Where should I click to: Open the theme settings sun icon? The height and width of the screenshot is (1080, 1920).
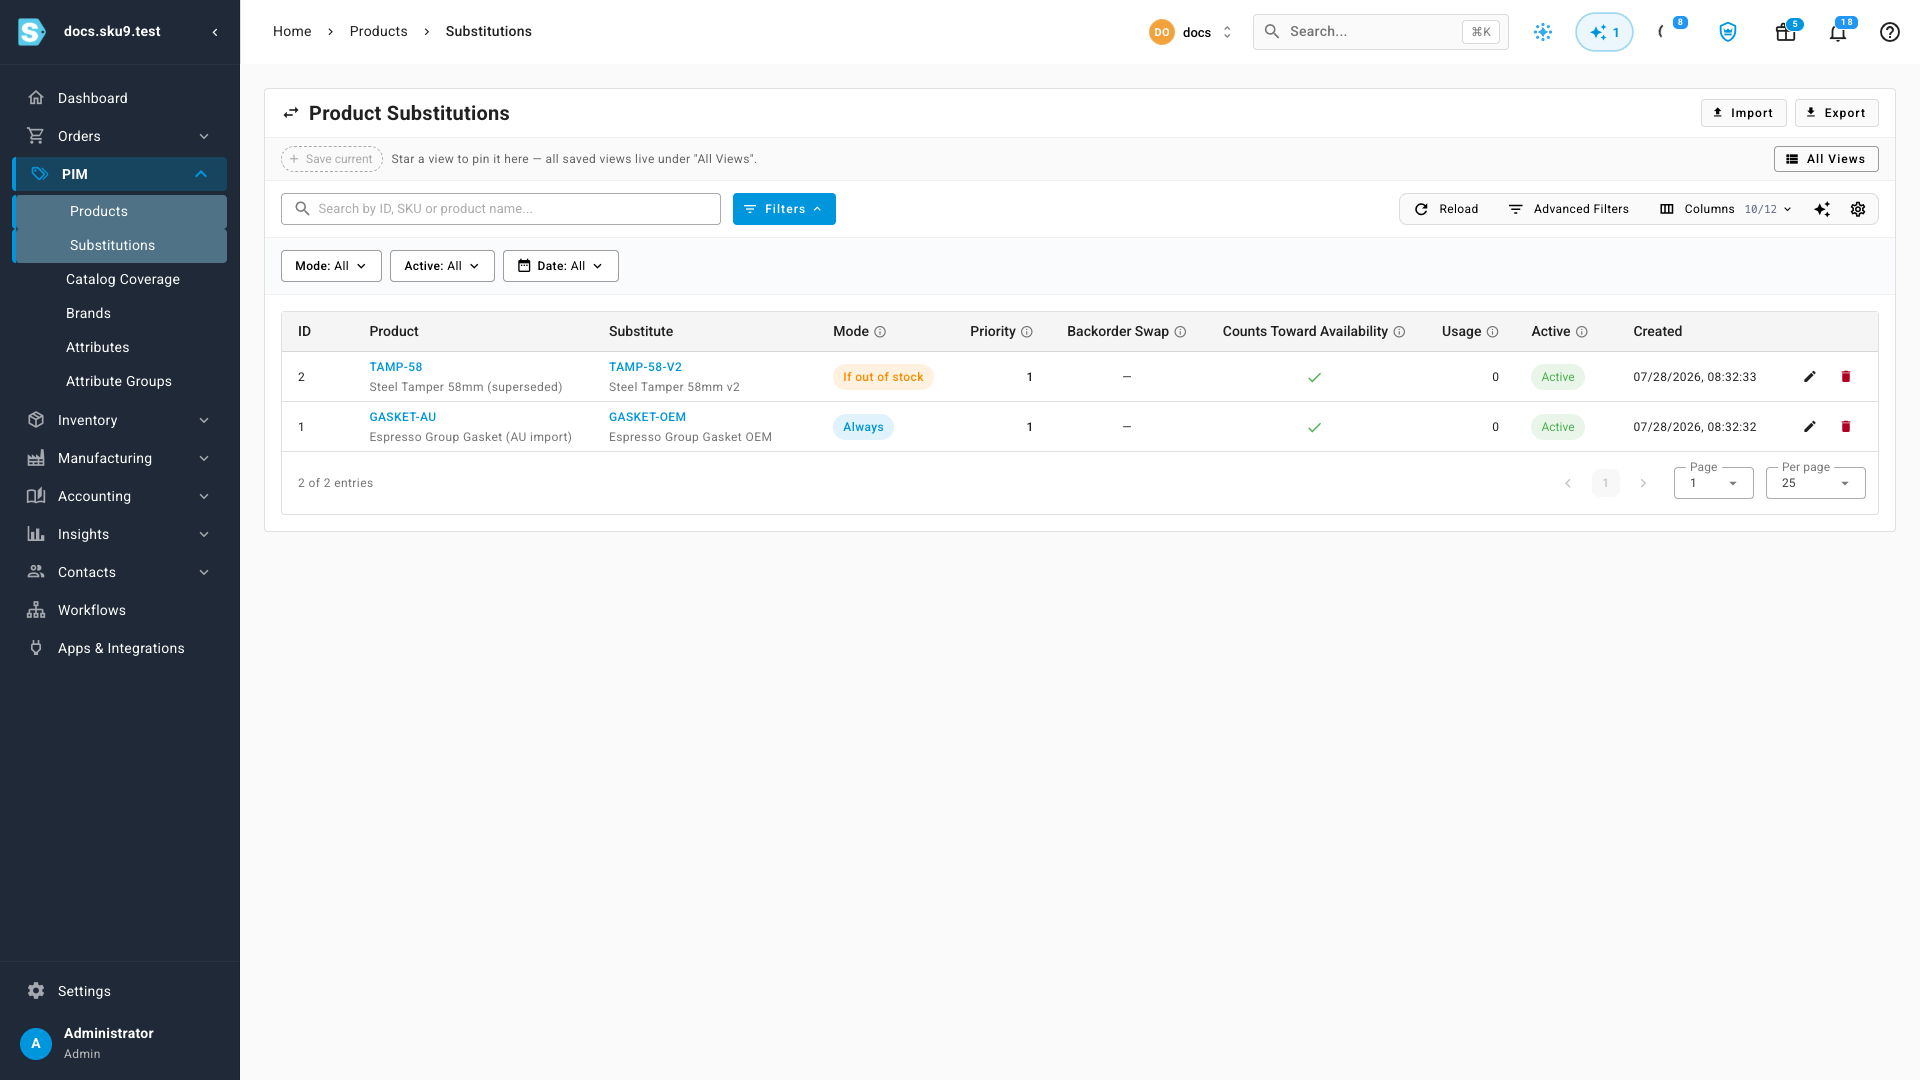click(x=1543, y=32)
